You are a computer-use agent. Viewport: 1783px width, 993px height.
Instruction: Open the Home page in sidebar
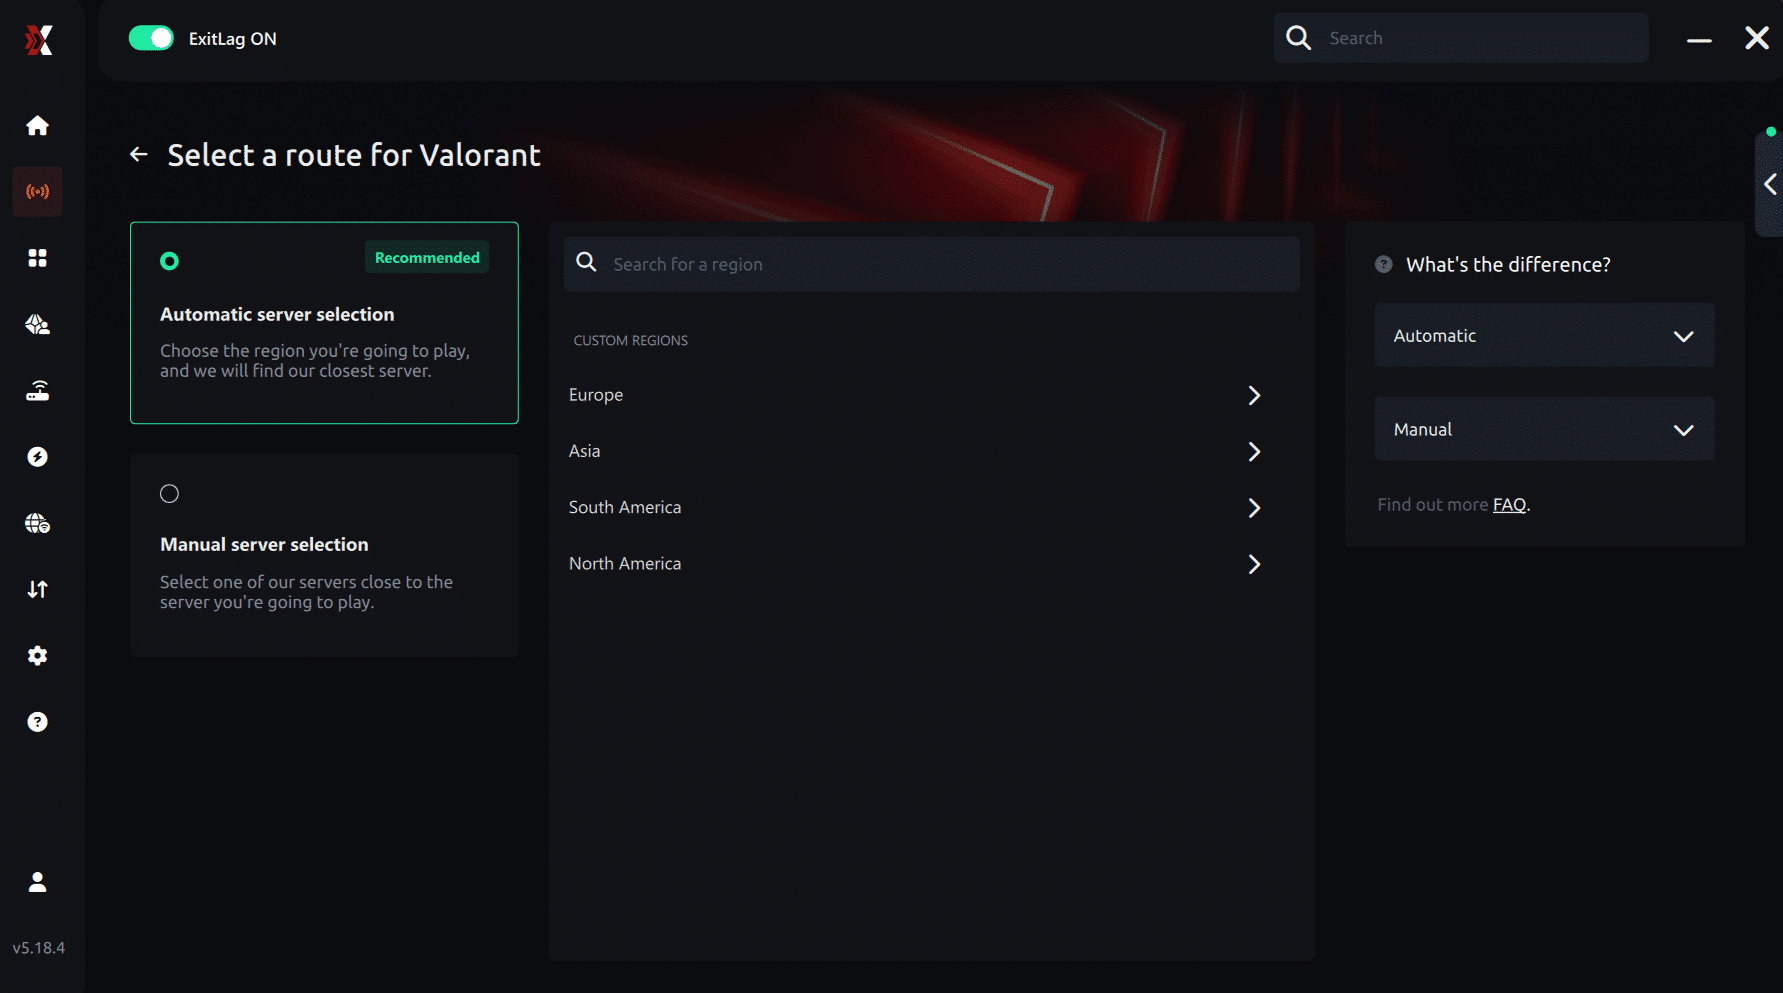[37, 125]
